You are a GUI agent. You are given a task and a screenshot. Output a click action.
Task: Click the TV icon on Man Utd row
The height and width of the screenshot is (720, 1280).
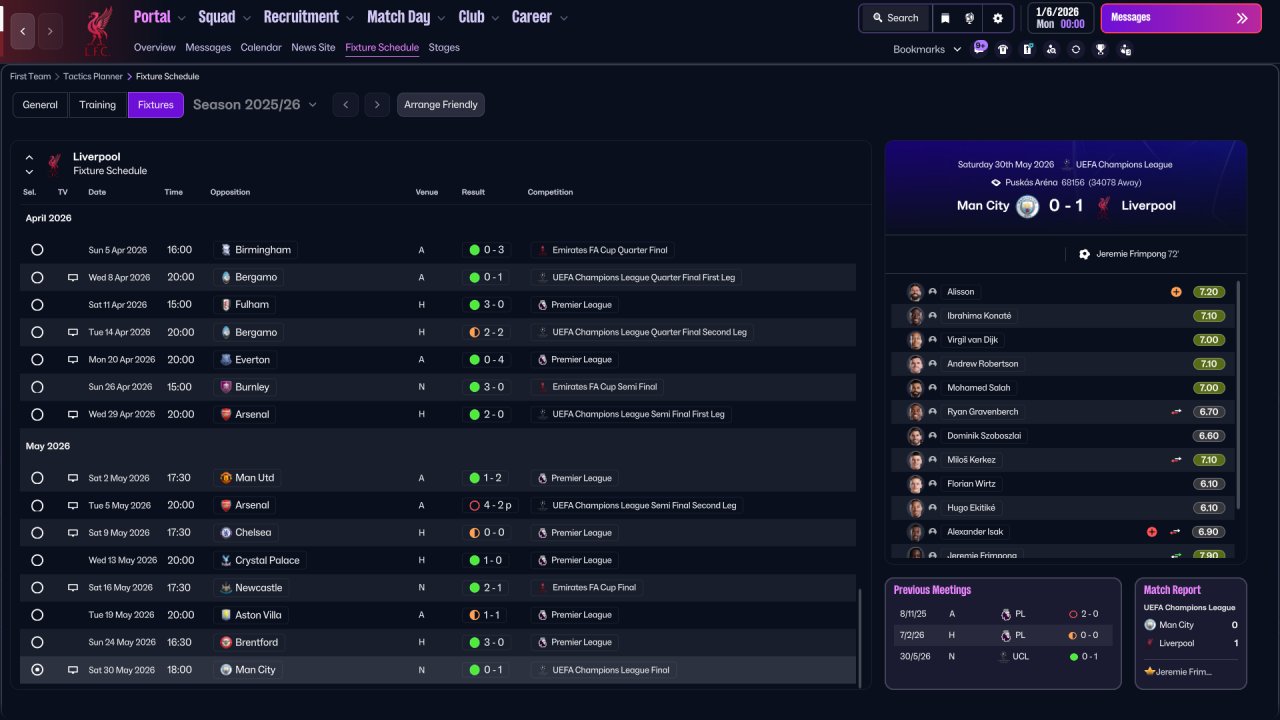click(72, 478)
